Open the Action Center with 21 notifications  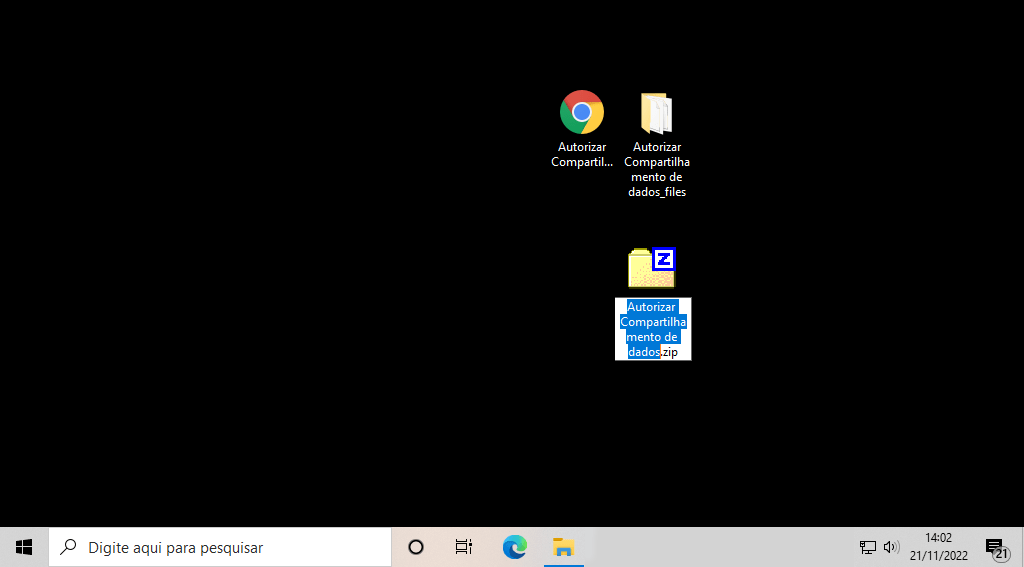coord(995,547)
